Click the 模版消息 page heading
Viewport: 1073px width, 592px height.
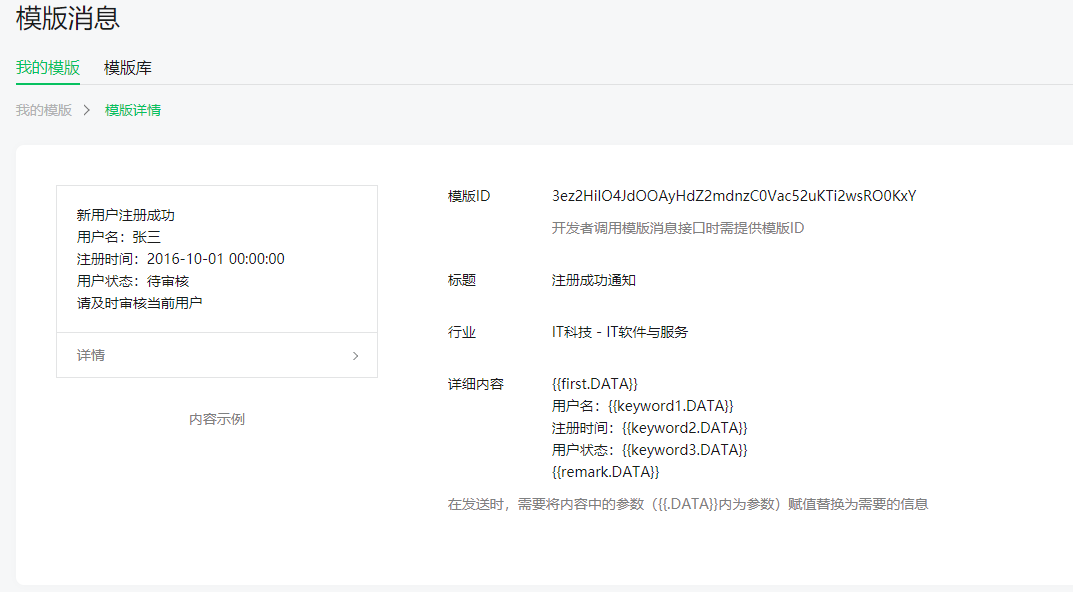coord(68,18)
